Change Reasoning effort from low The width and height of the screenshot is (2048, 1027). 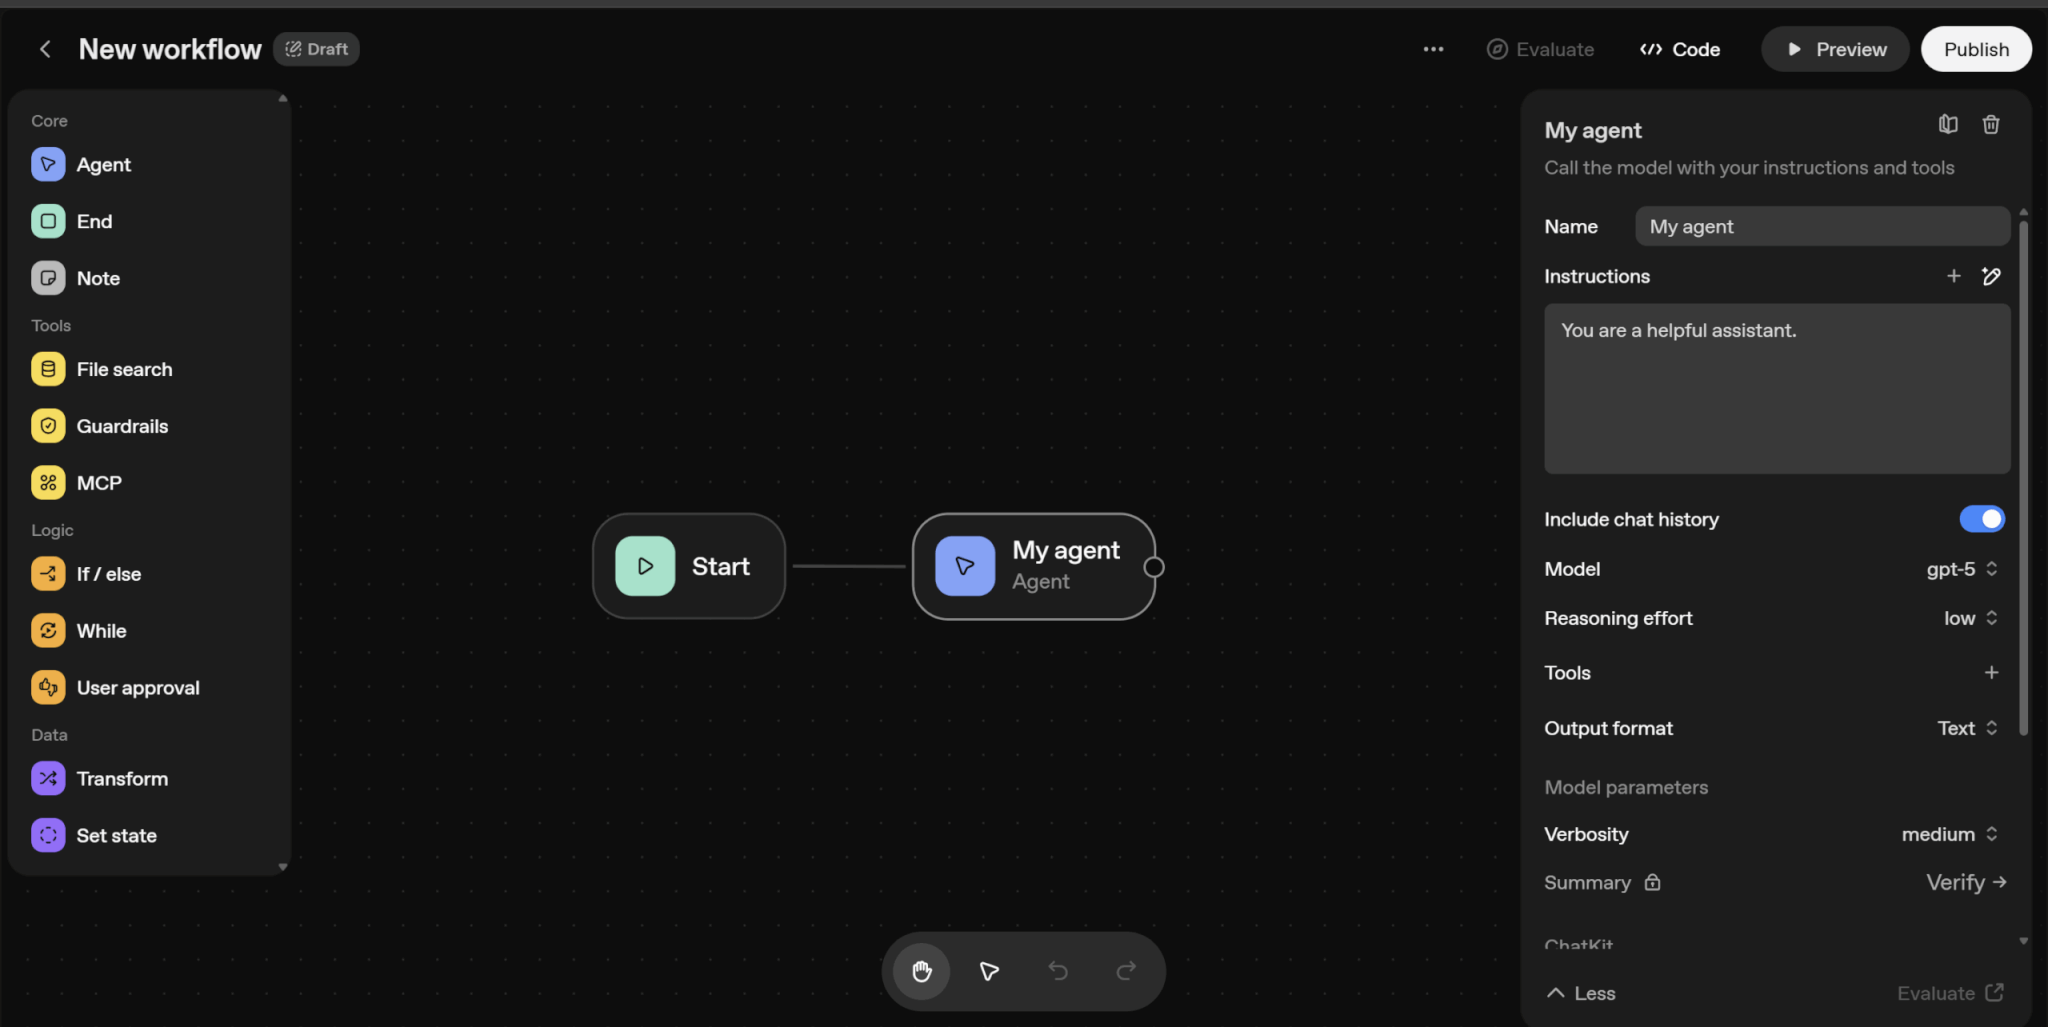coord(1970,618)
